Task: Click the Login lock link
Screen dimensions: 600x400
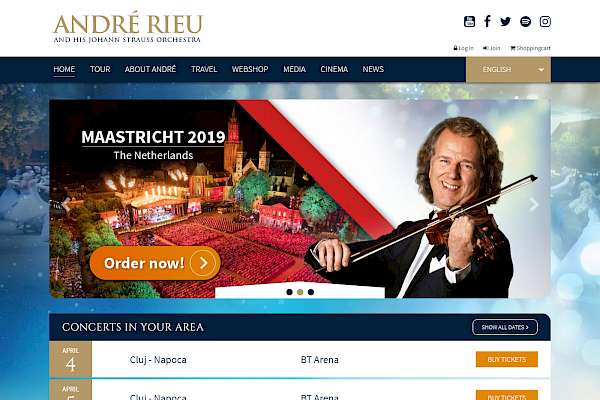Action: point(463,48)
